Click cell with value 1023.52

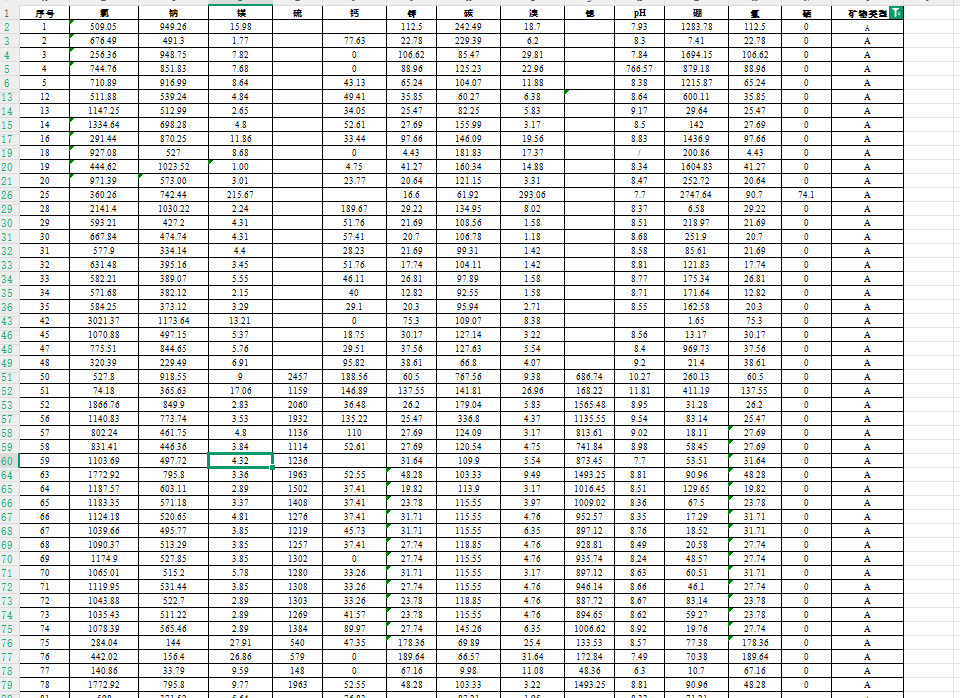point(173,167)
